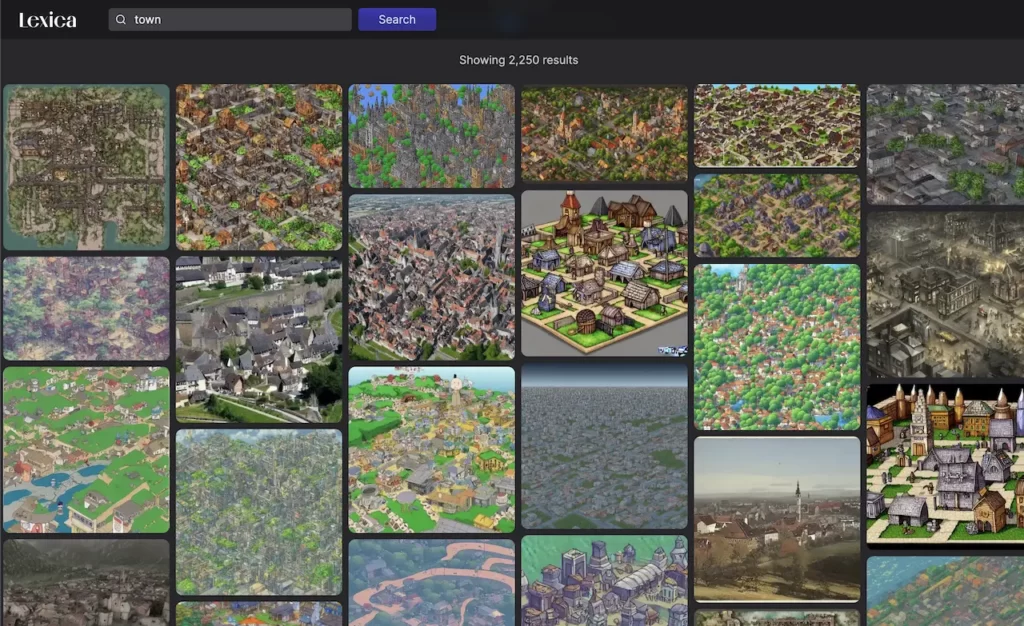
Task: Open the cartoon green town with blue river
Action: point(86,450)
